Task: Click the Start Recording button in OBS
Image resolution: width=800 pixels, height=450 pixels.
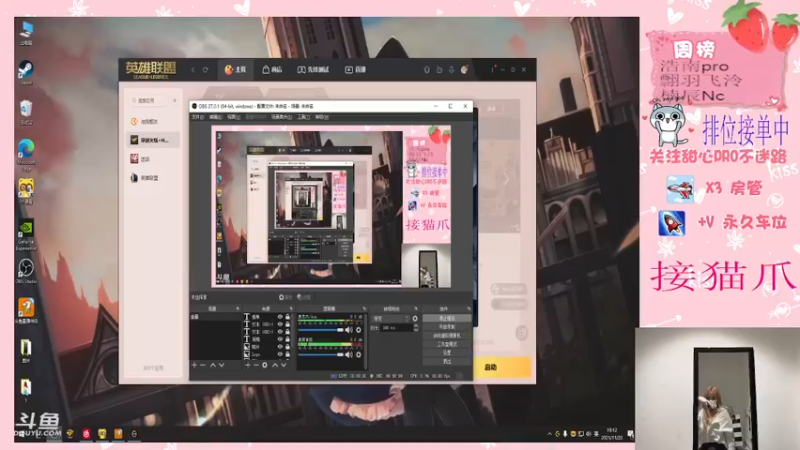Action: point(446,327)
